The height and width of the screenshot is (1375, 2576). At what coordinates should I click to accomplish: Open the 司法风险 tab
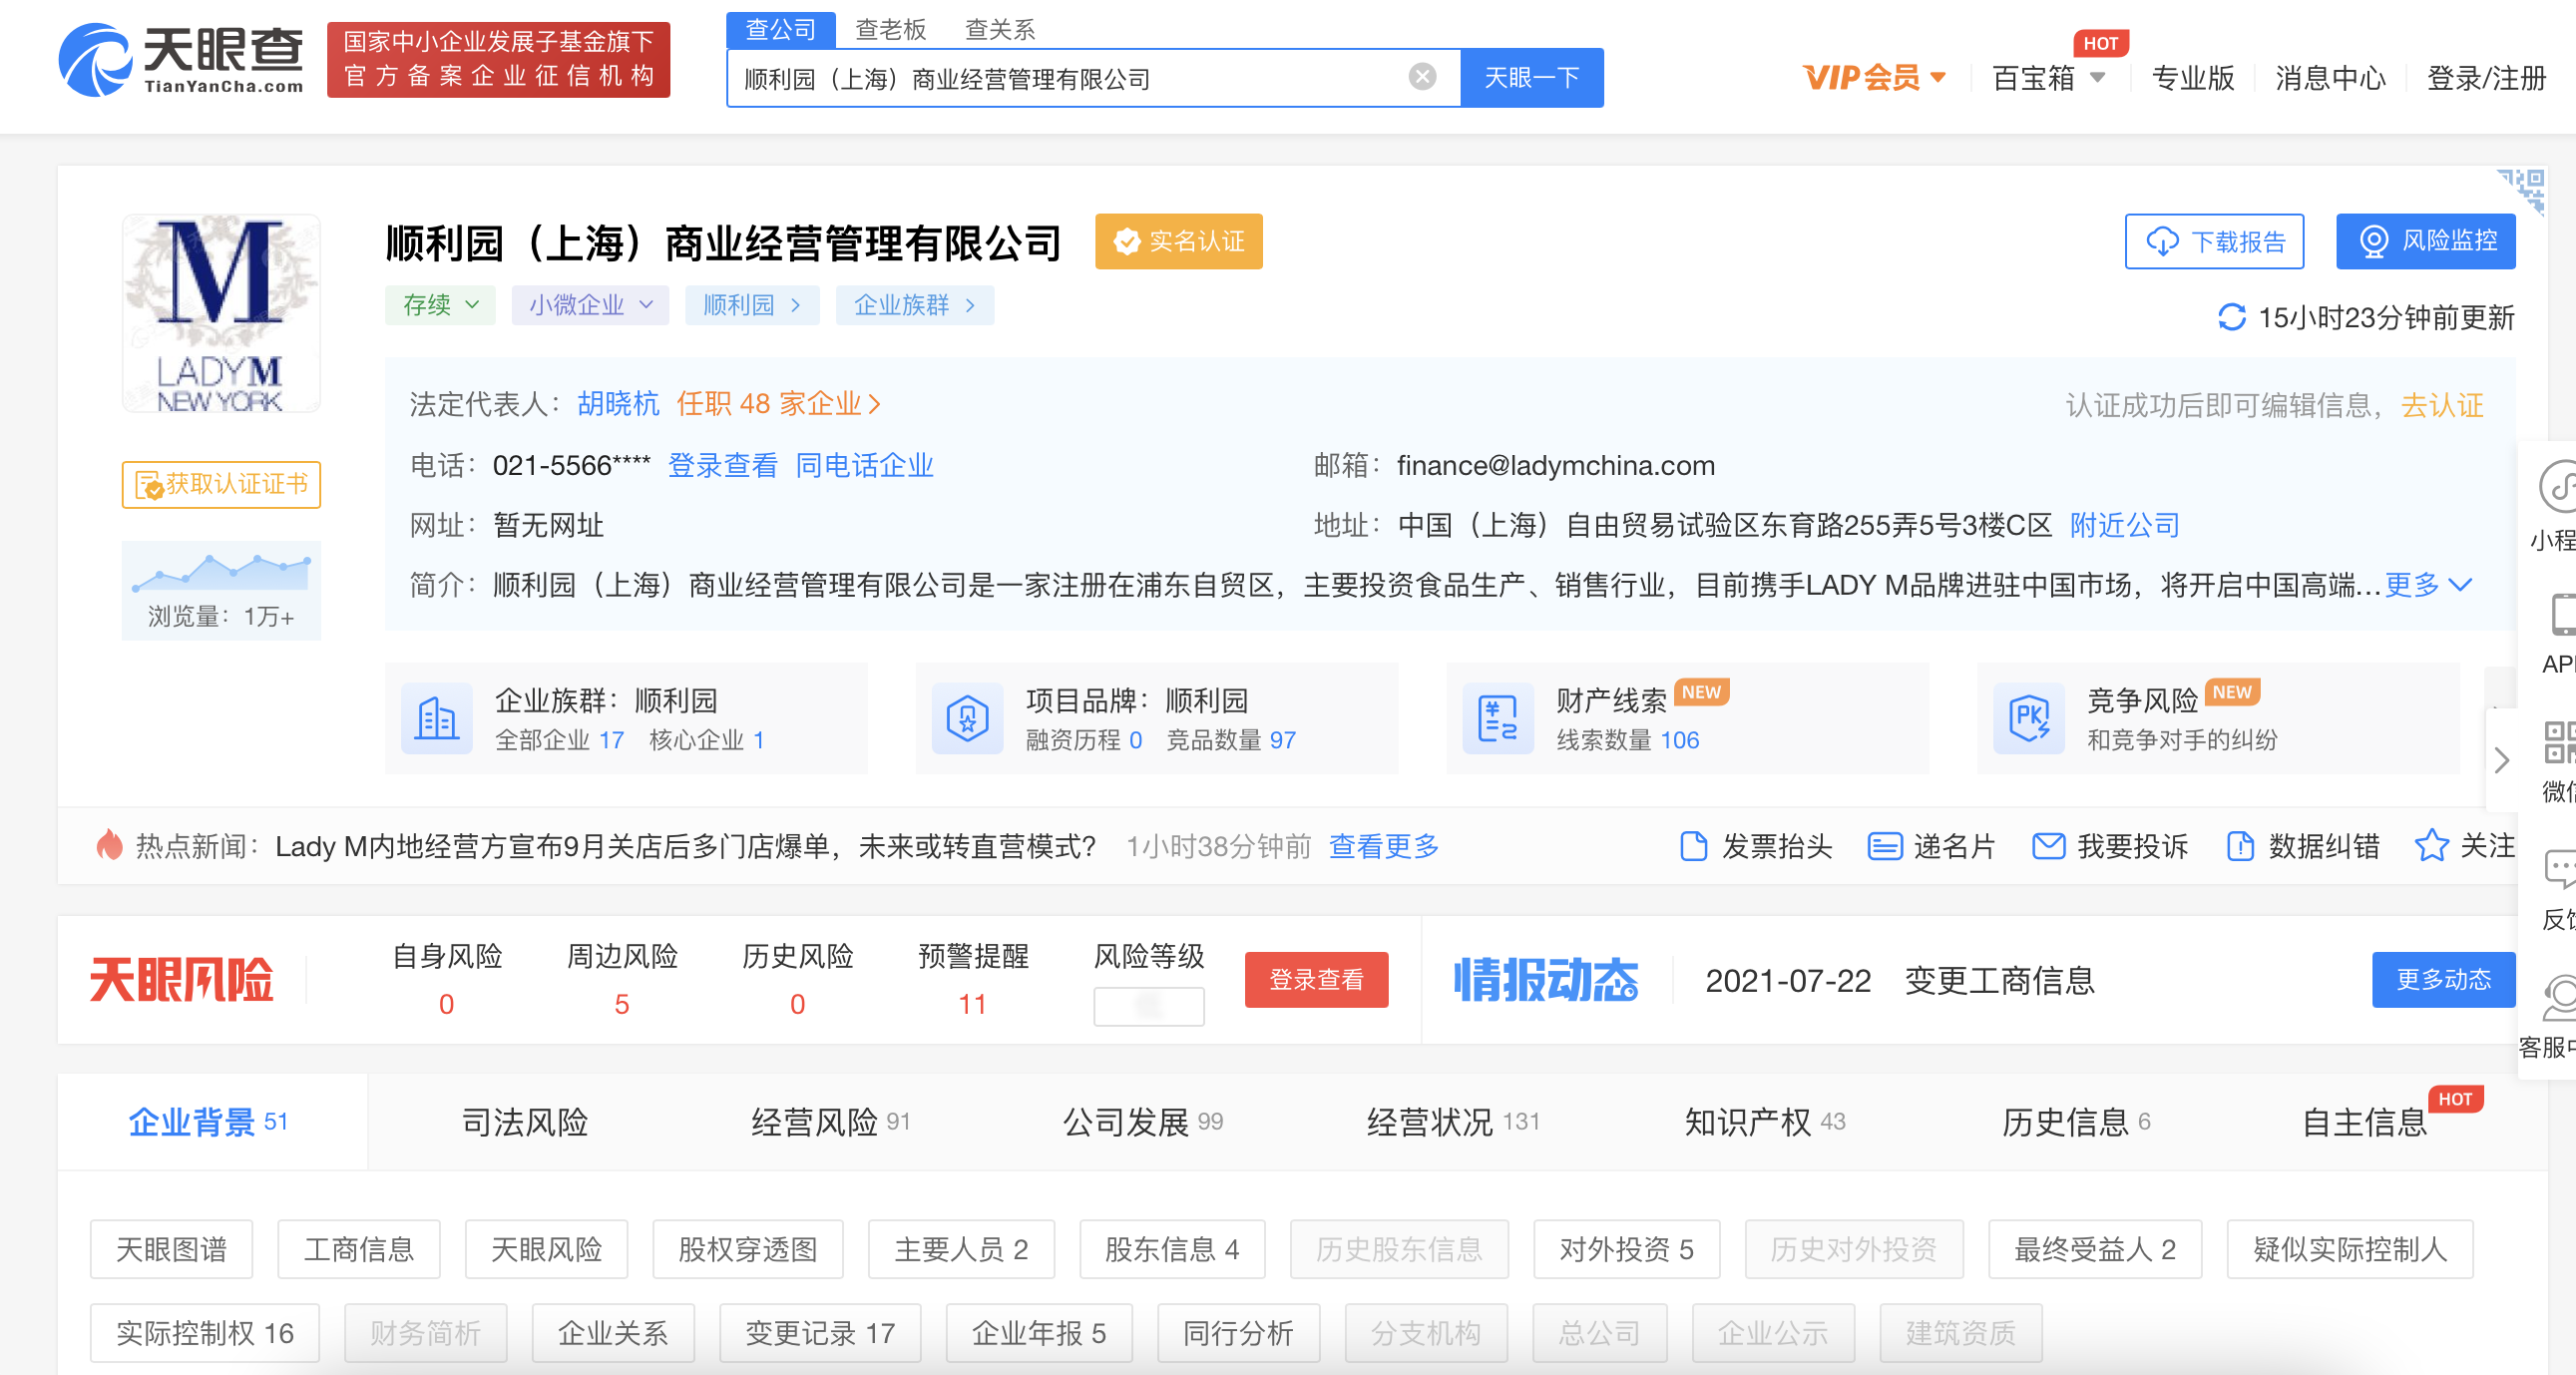(524, 1121)
